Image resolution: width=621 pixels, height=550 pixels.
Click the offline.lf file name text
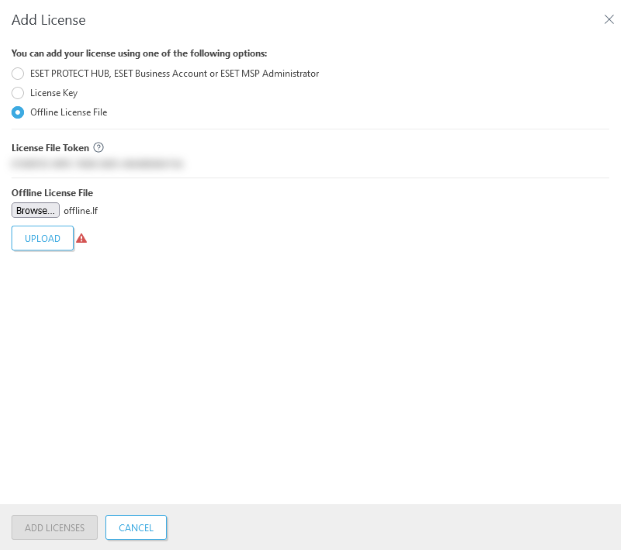(81, 211)
